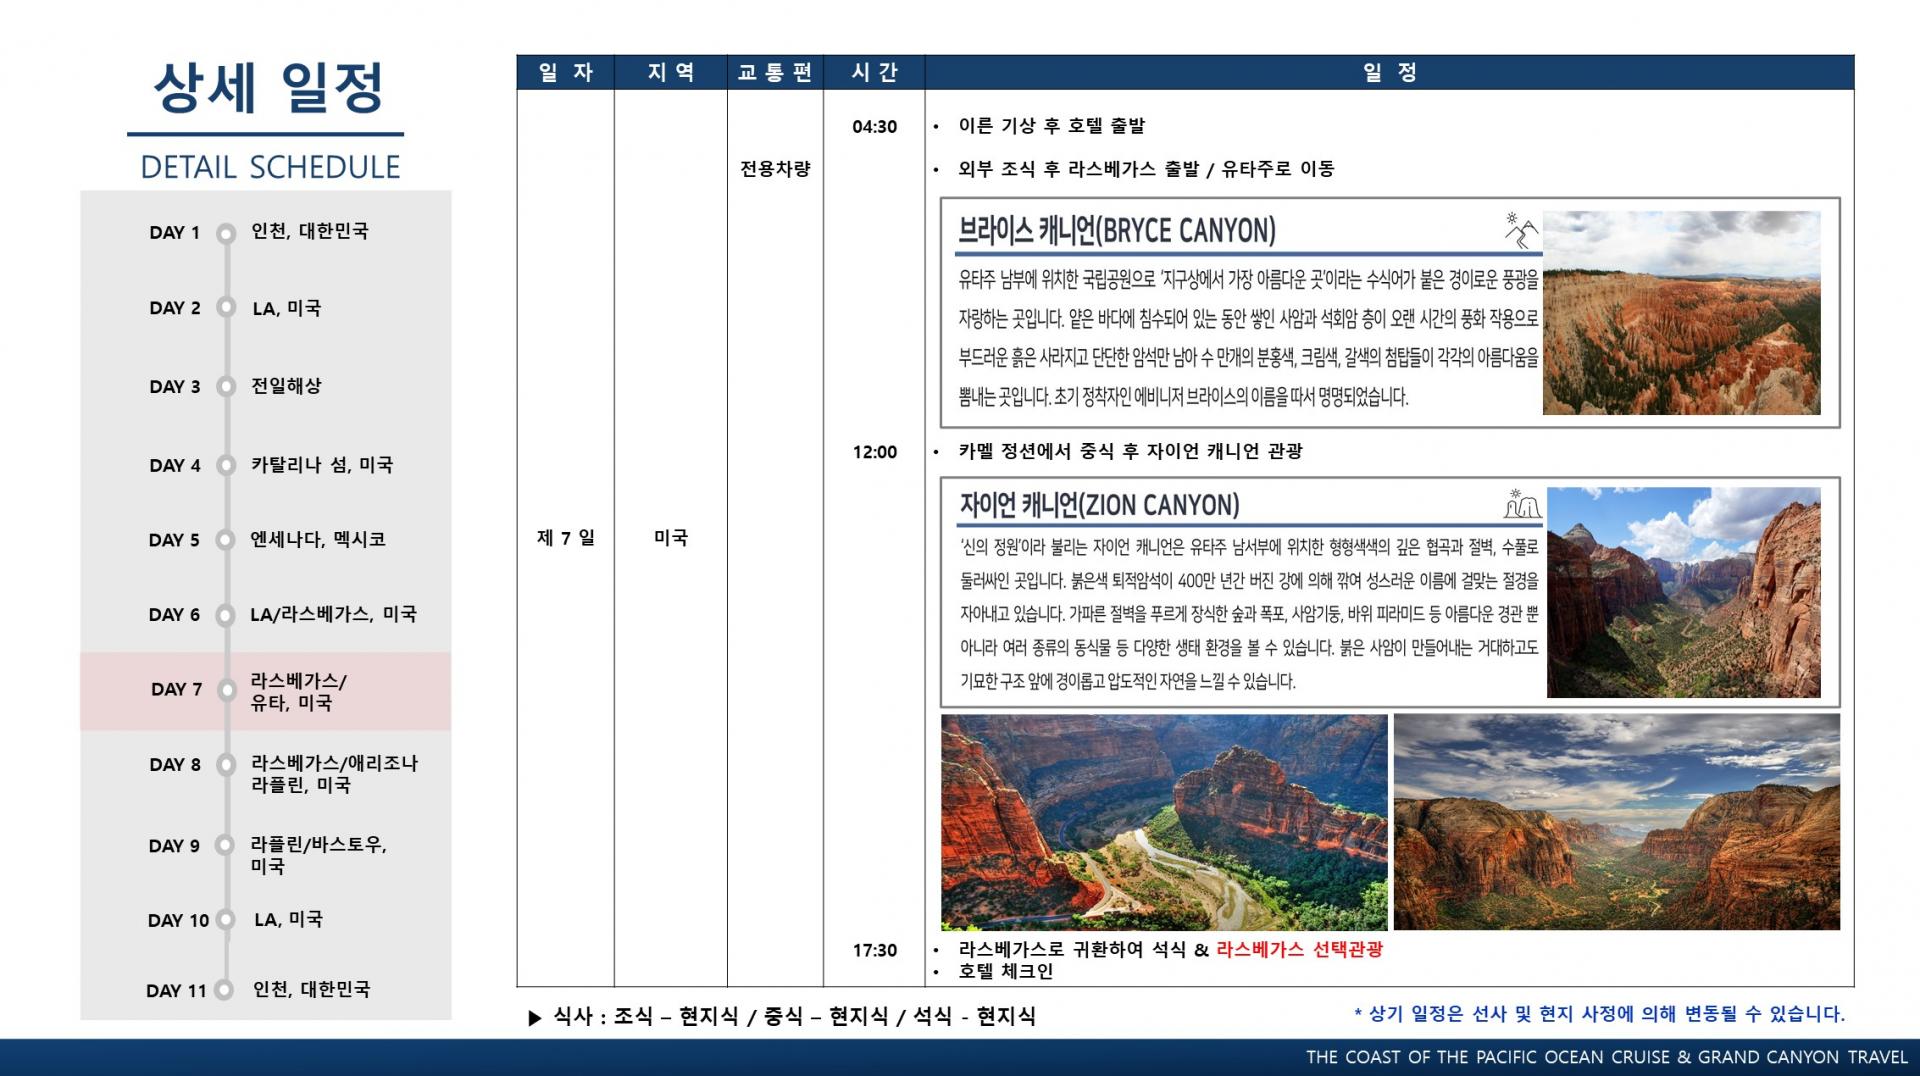Click the 브라이스 캐니언(BRYCE CANYON) heading
The width and height of the screenshot is (1920, 1076).
coord(1117,231)
